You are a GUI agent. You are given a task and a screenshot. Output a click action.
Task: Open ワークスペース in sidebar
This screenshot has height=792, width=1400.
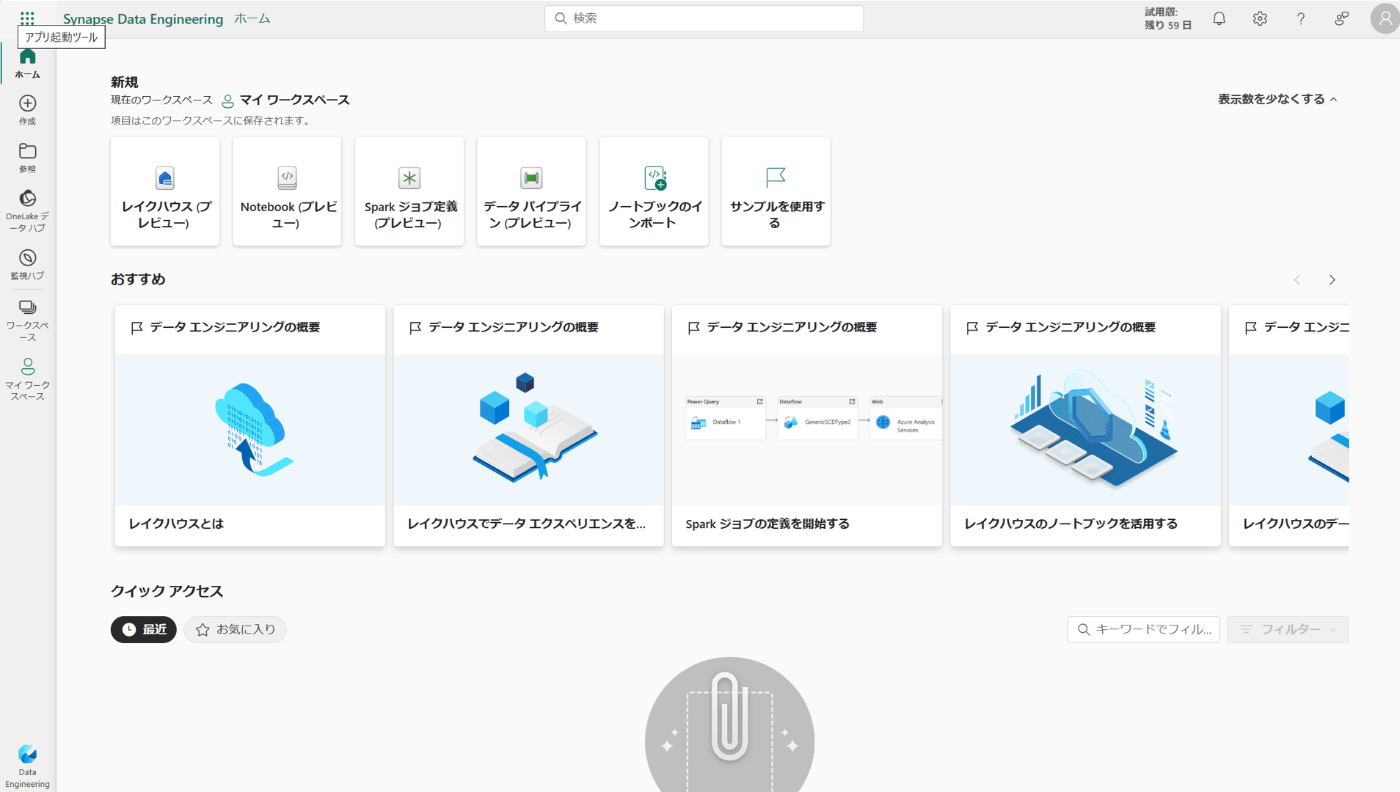(28, 318)
